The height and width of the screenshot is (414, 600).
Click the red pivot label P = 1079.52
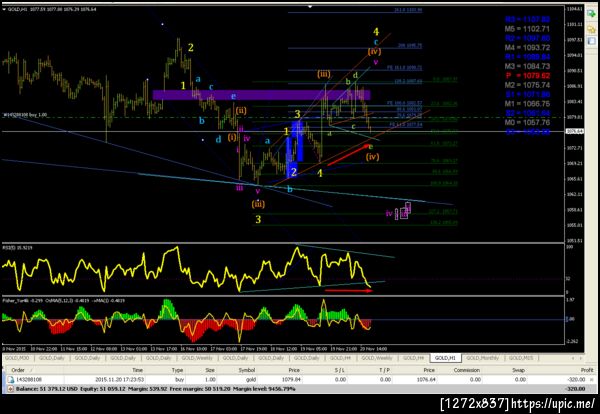coord(527,75)
